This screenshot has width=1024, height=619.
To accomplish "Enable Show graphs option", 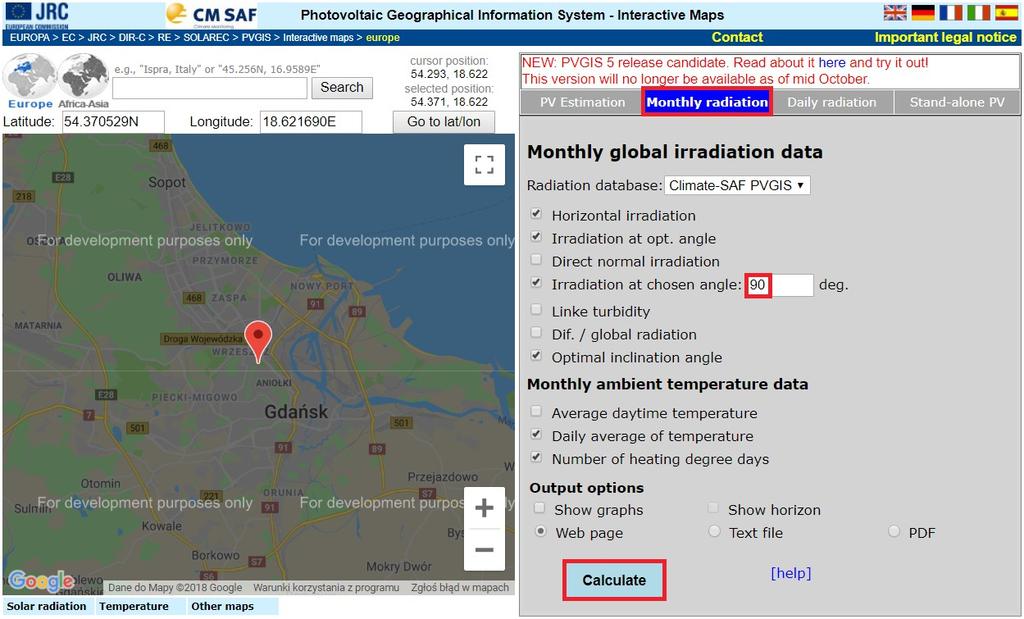I will (539, 508).
